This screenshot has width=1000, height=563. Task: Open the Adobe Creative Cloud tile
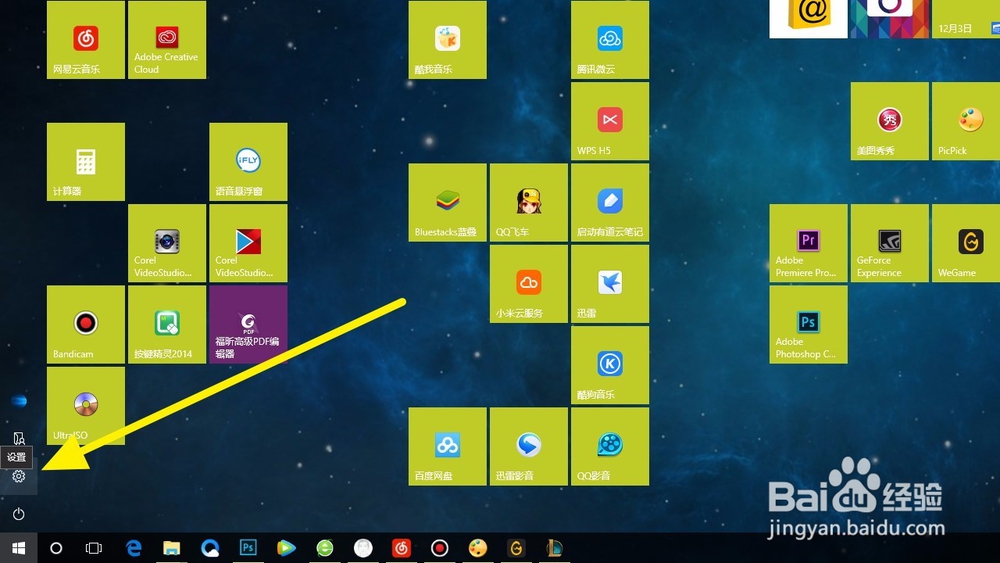(x=167, y=40)
